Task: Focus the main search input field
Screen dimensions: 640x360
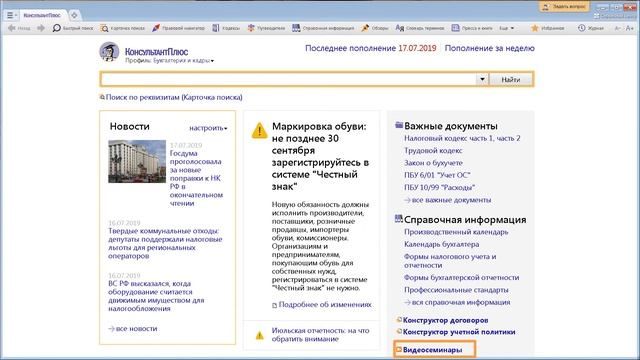Action: (x=288, y=79)
